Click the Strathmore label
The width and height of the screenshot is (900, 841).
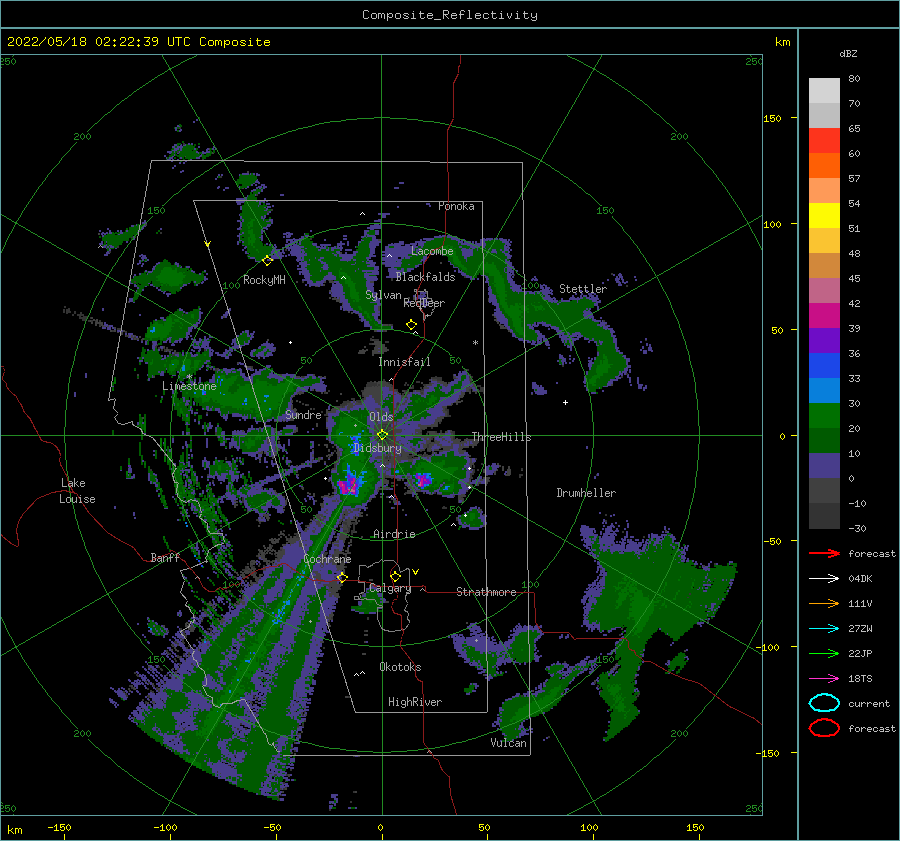pos(486,592)
